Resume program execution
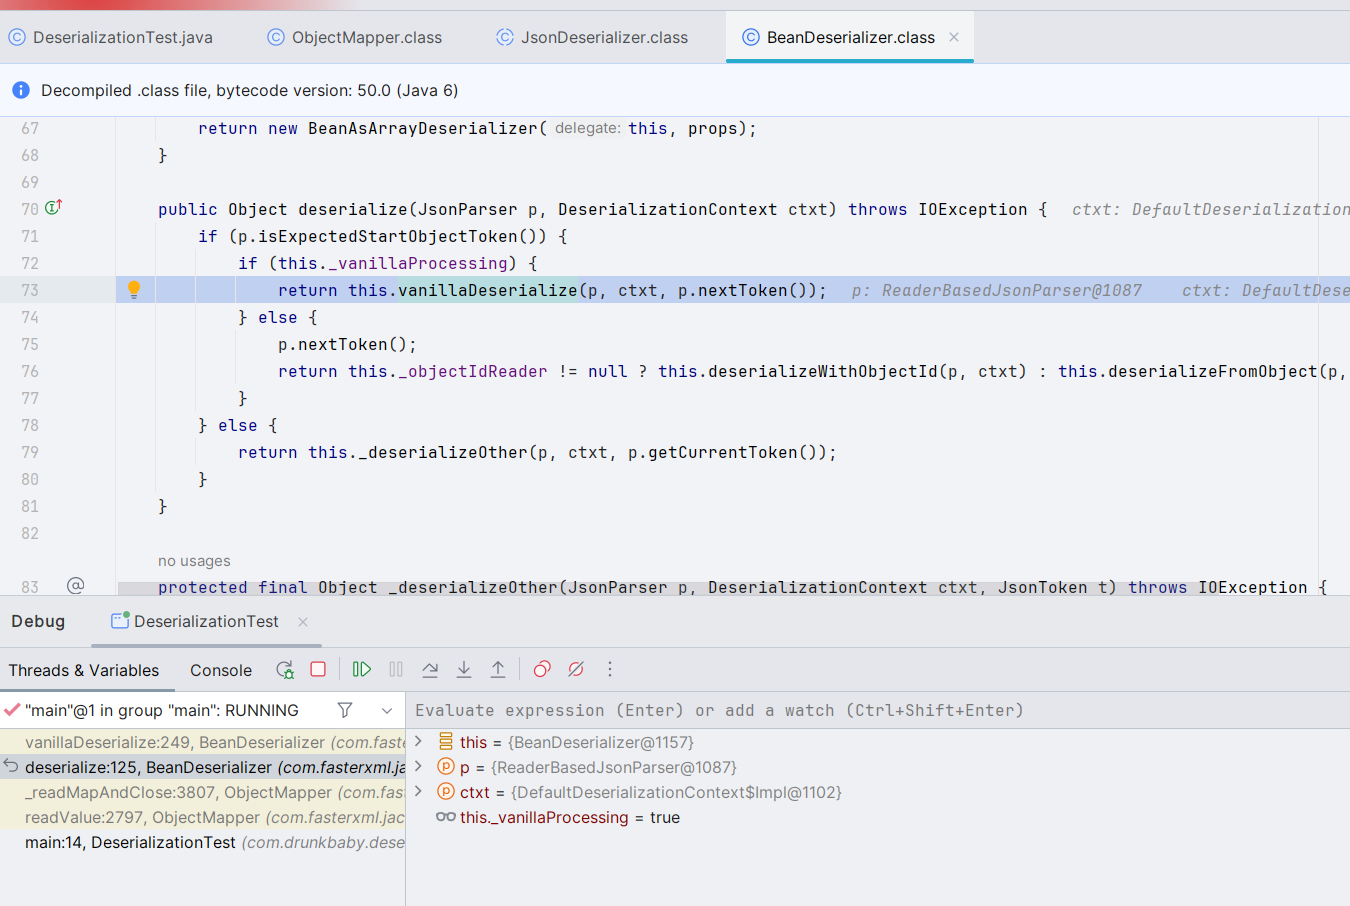This screenshot has width=1350, height=906. (362, 670)
